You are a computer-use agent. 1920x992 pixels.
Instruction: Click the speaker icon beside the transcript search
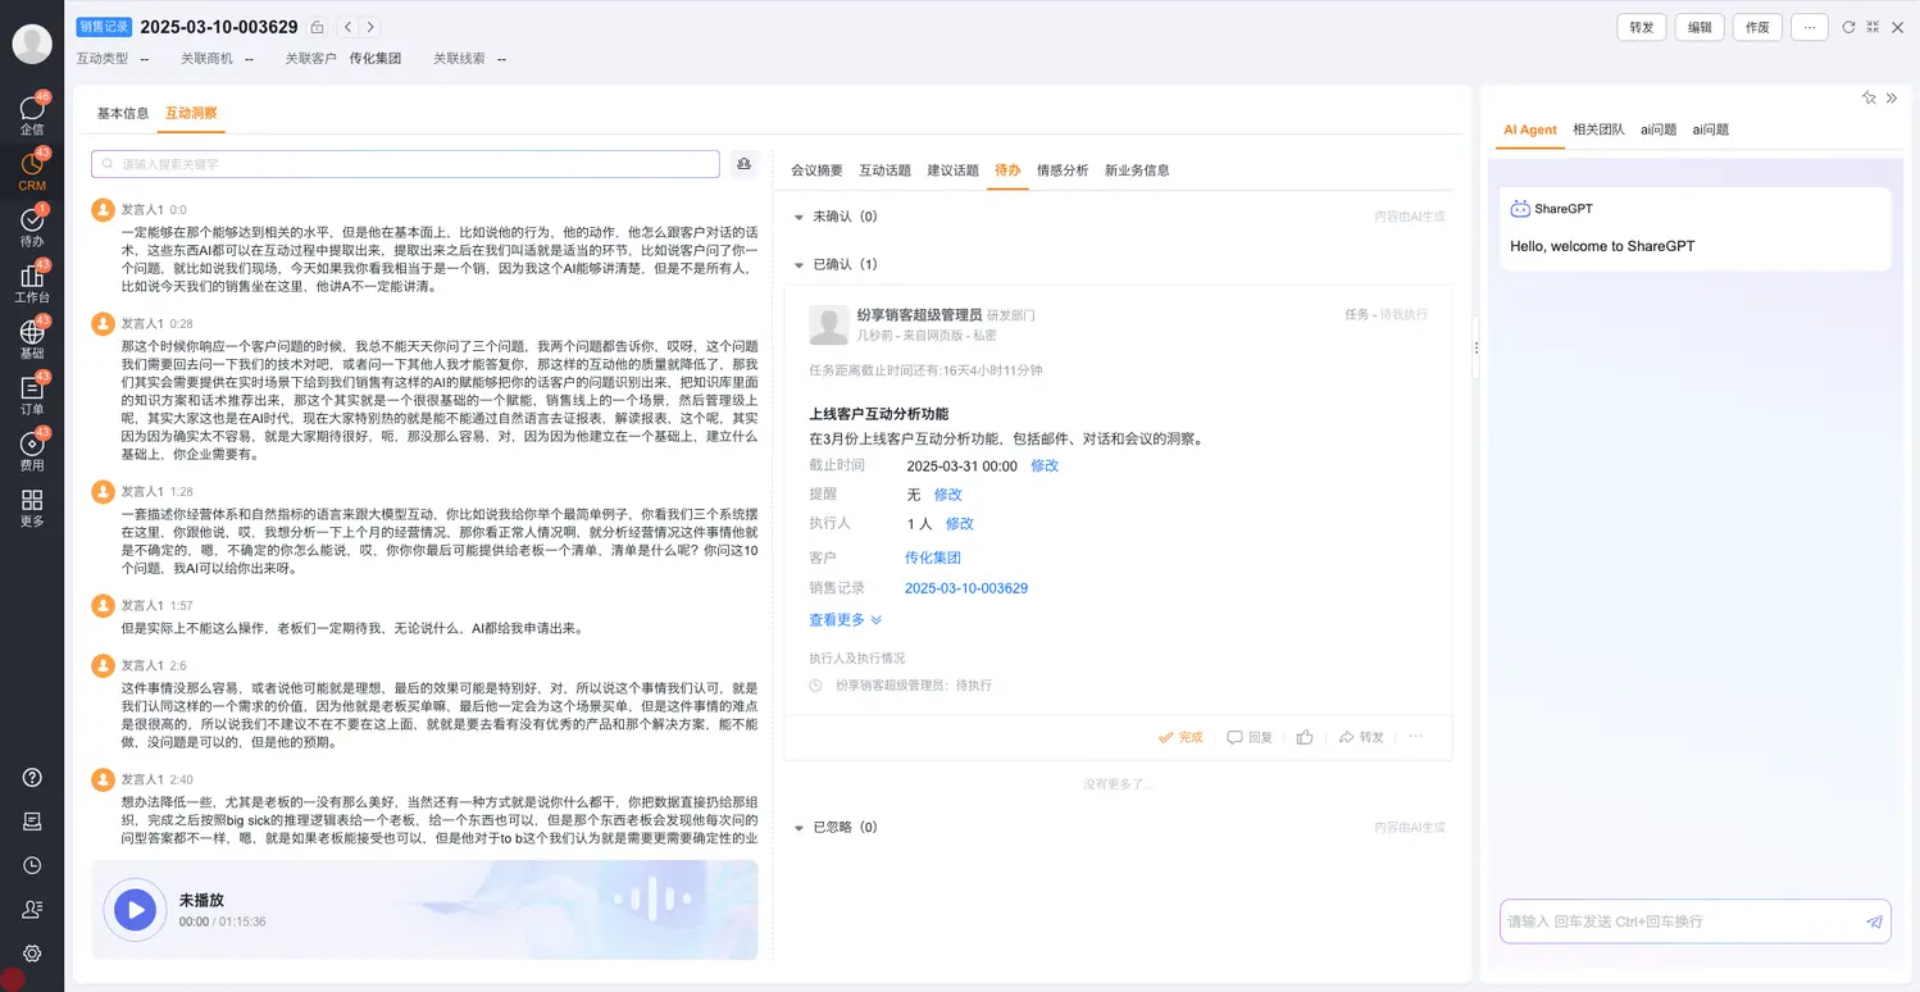[744, 164]
